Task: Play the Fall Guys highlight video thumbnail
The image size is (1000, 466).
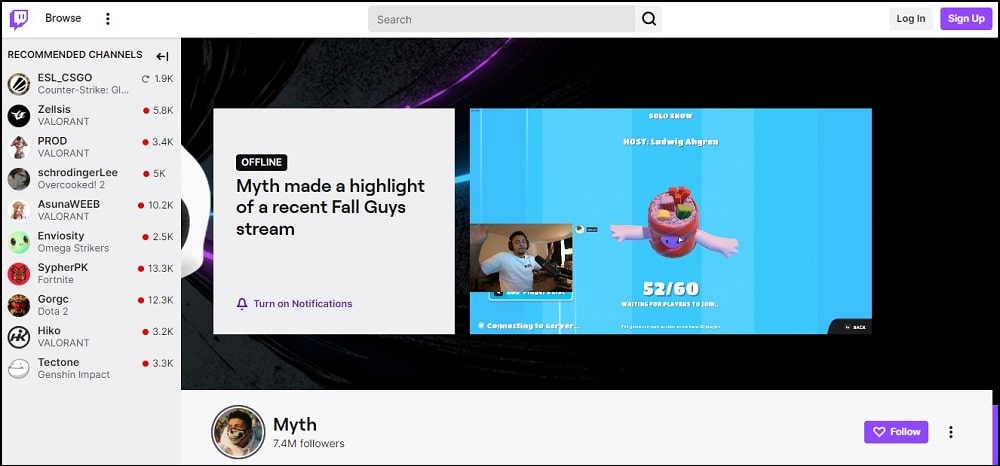Action: tap(671, 221)
